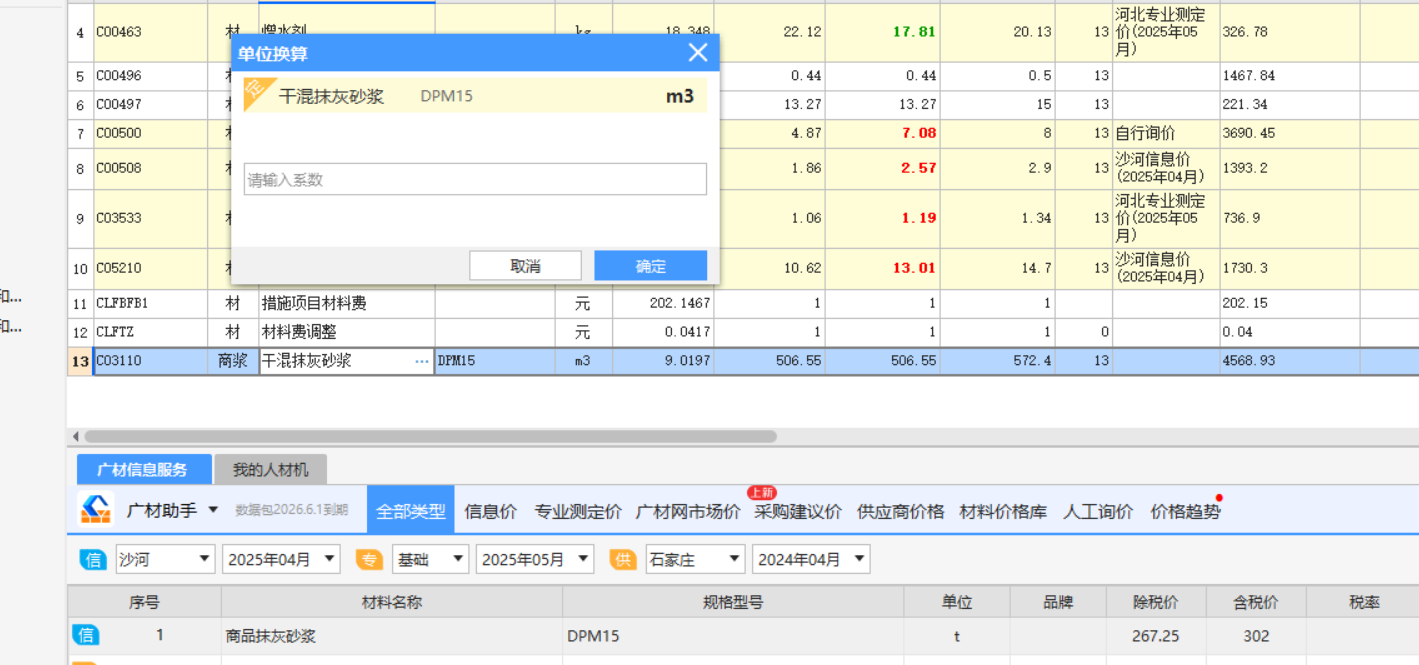Click the orange 专 filter icon
1419x665 pixels.
pyautogui.click(x=370, y=560)
